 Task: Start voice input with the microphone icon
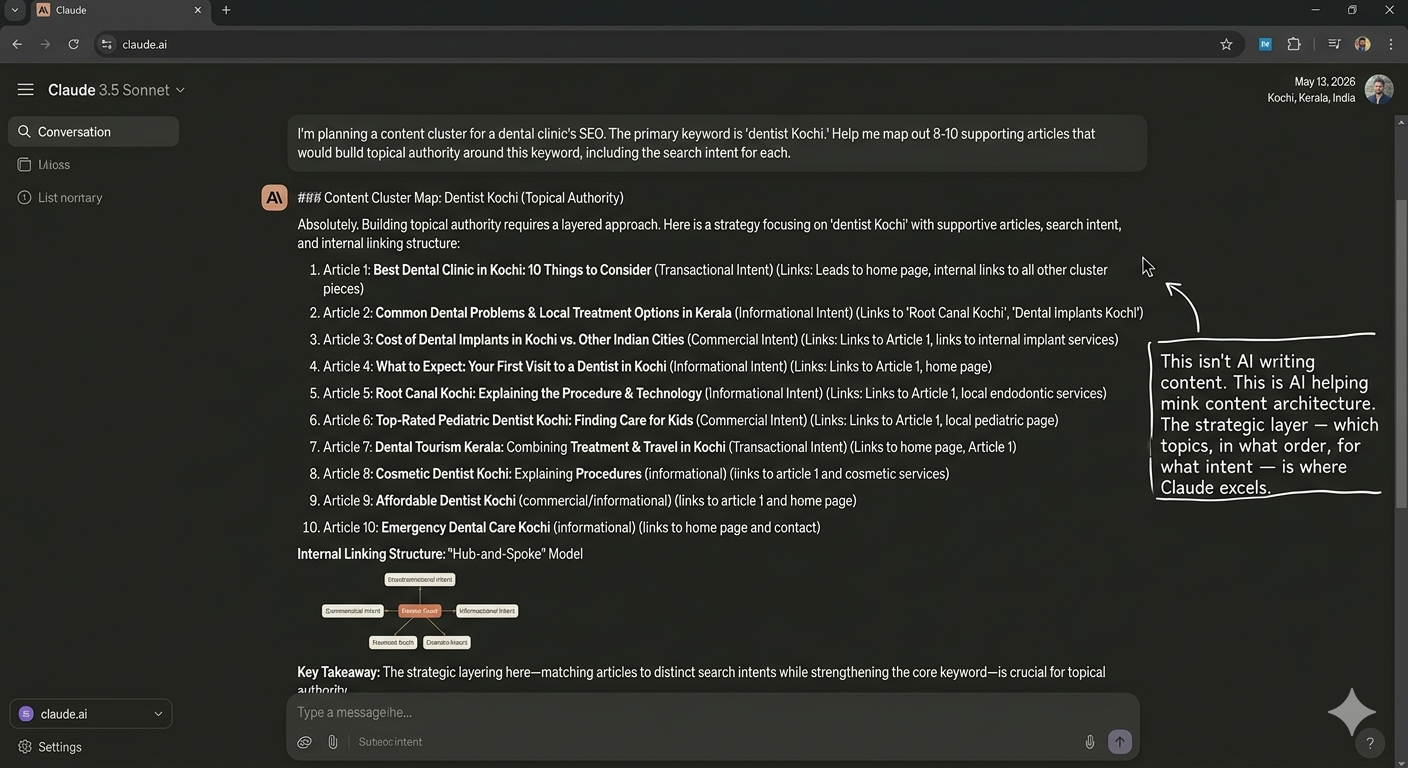[1090, 742]
